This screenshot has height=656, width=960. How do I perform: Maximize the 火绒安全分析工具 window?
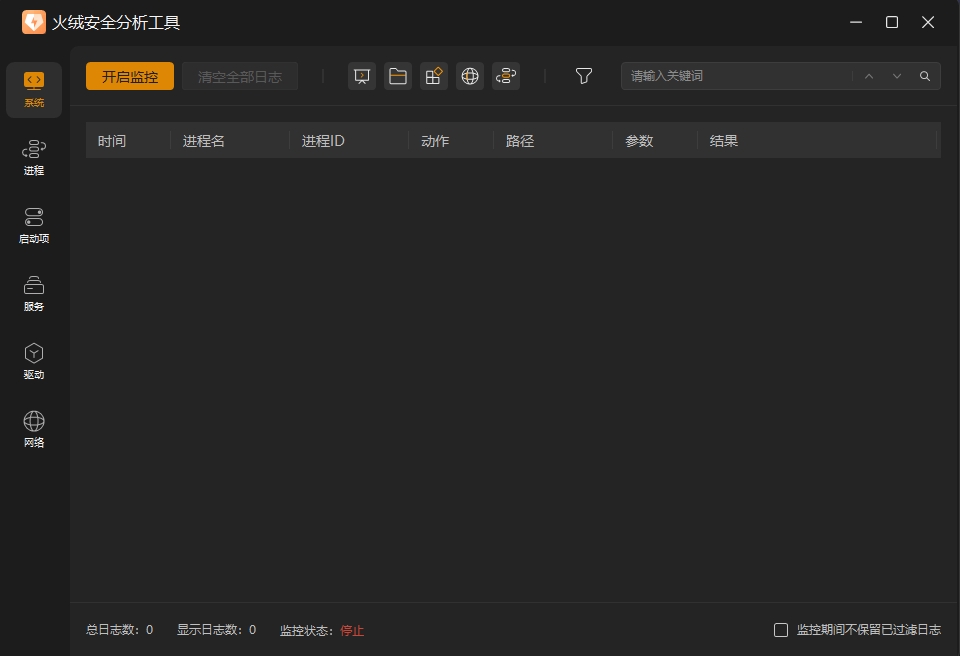892,22
